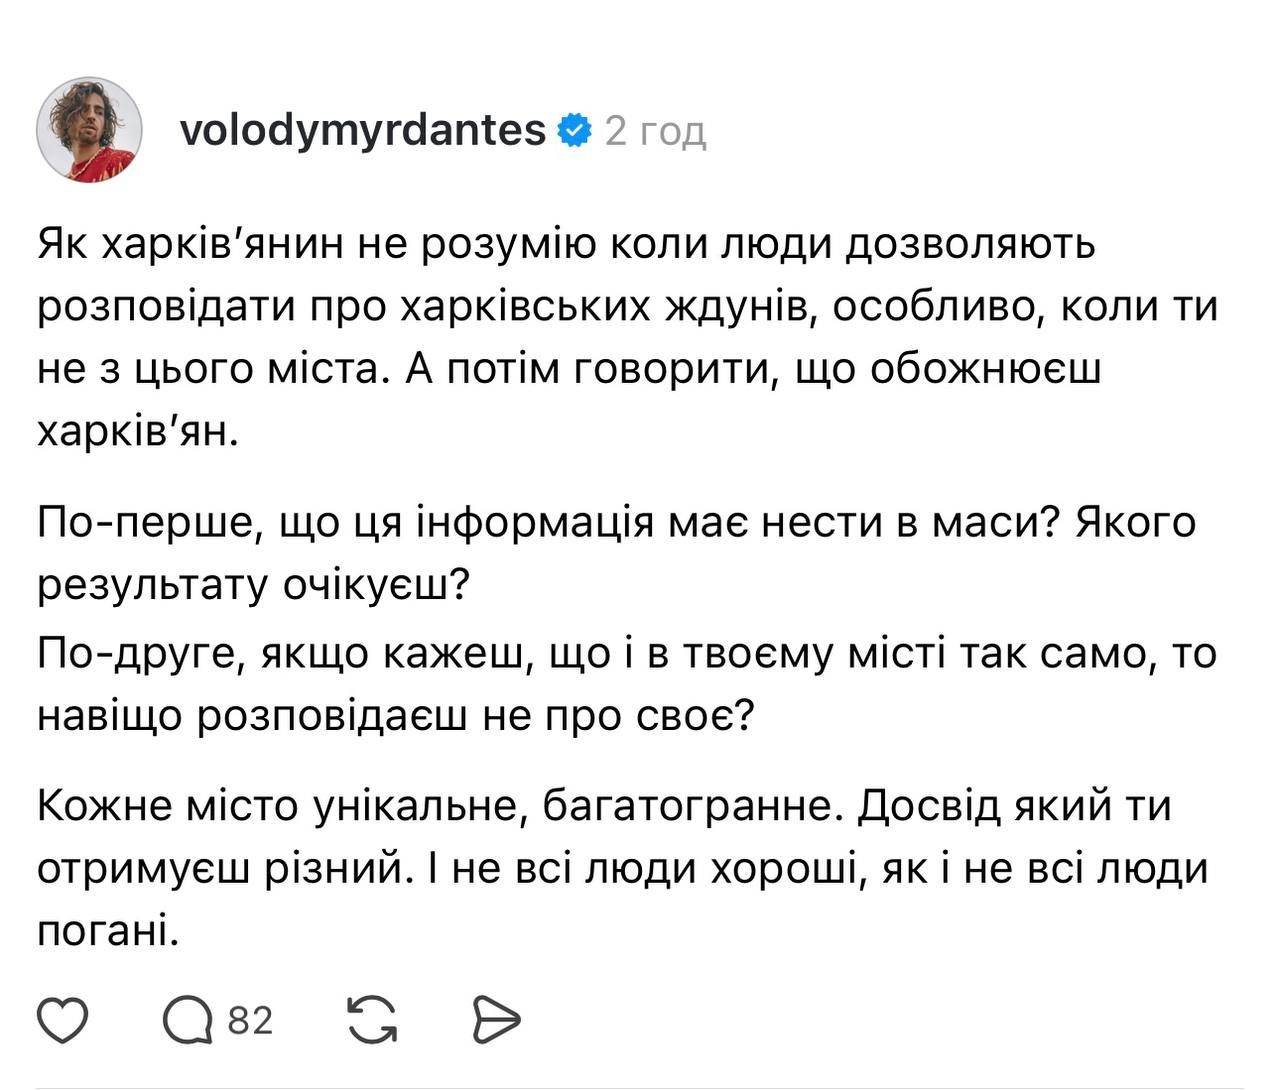Screen dimensions: 1280x1090
Task: Click the text 'результату очікуєш?'
Action: pyautogui.click(x=253, y=586)
